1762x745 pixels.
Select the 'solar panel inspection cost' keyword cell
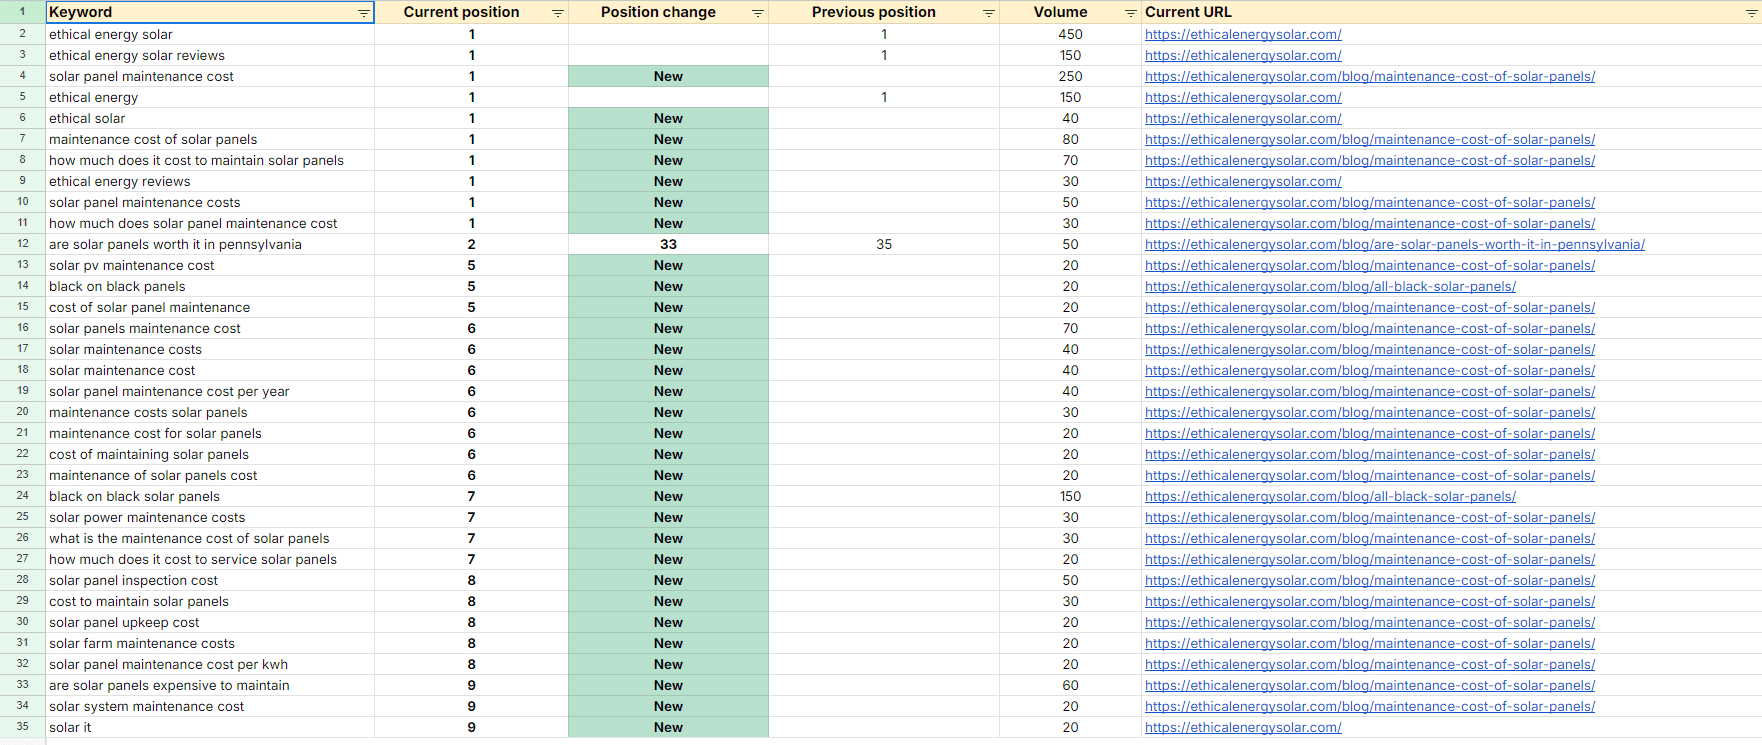(x=210, y=580)
